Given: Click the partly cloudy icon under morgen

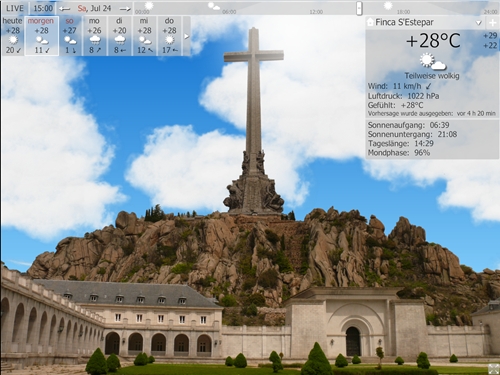Looking at the screenshot, I should [42, 41].
